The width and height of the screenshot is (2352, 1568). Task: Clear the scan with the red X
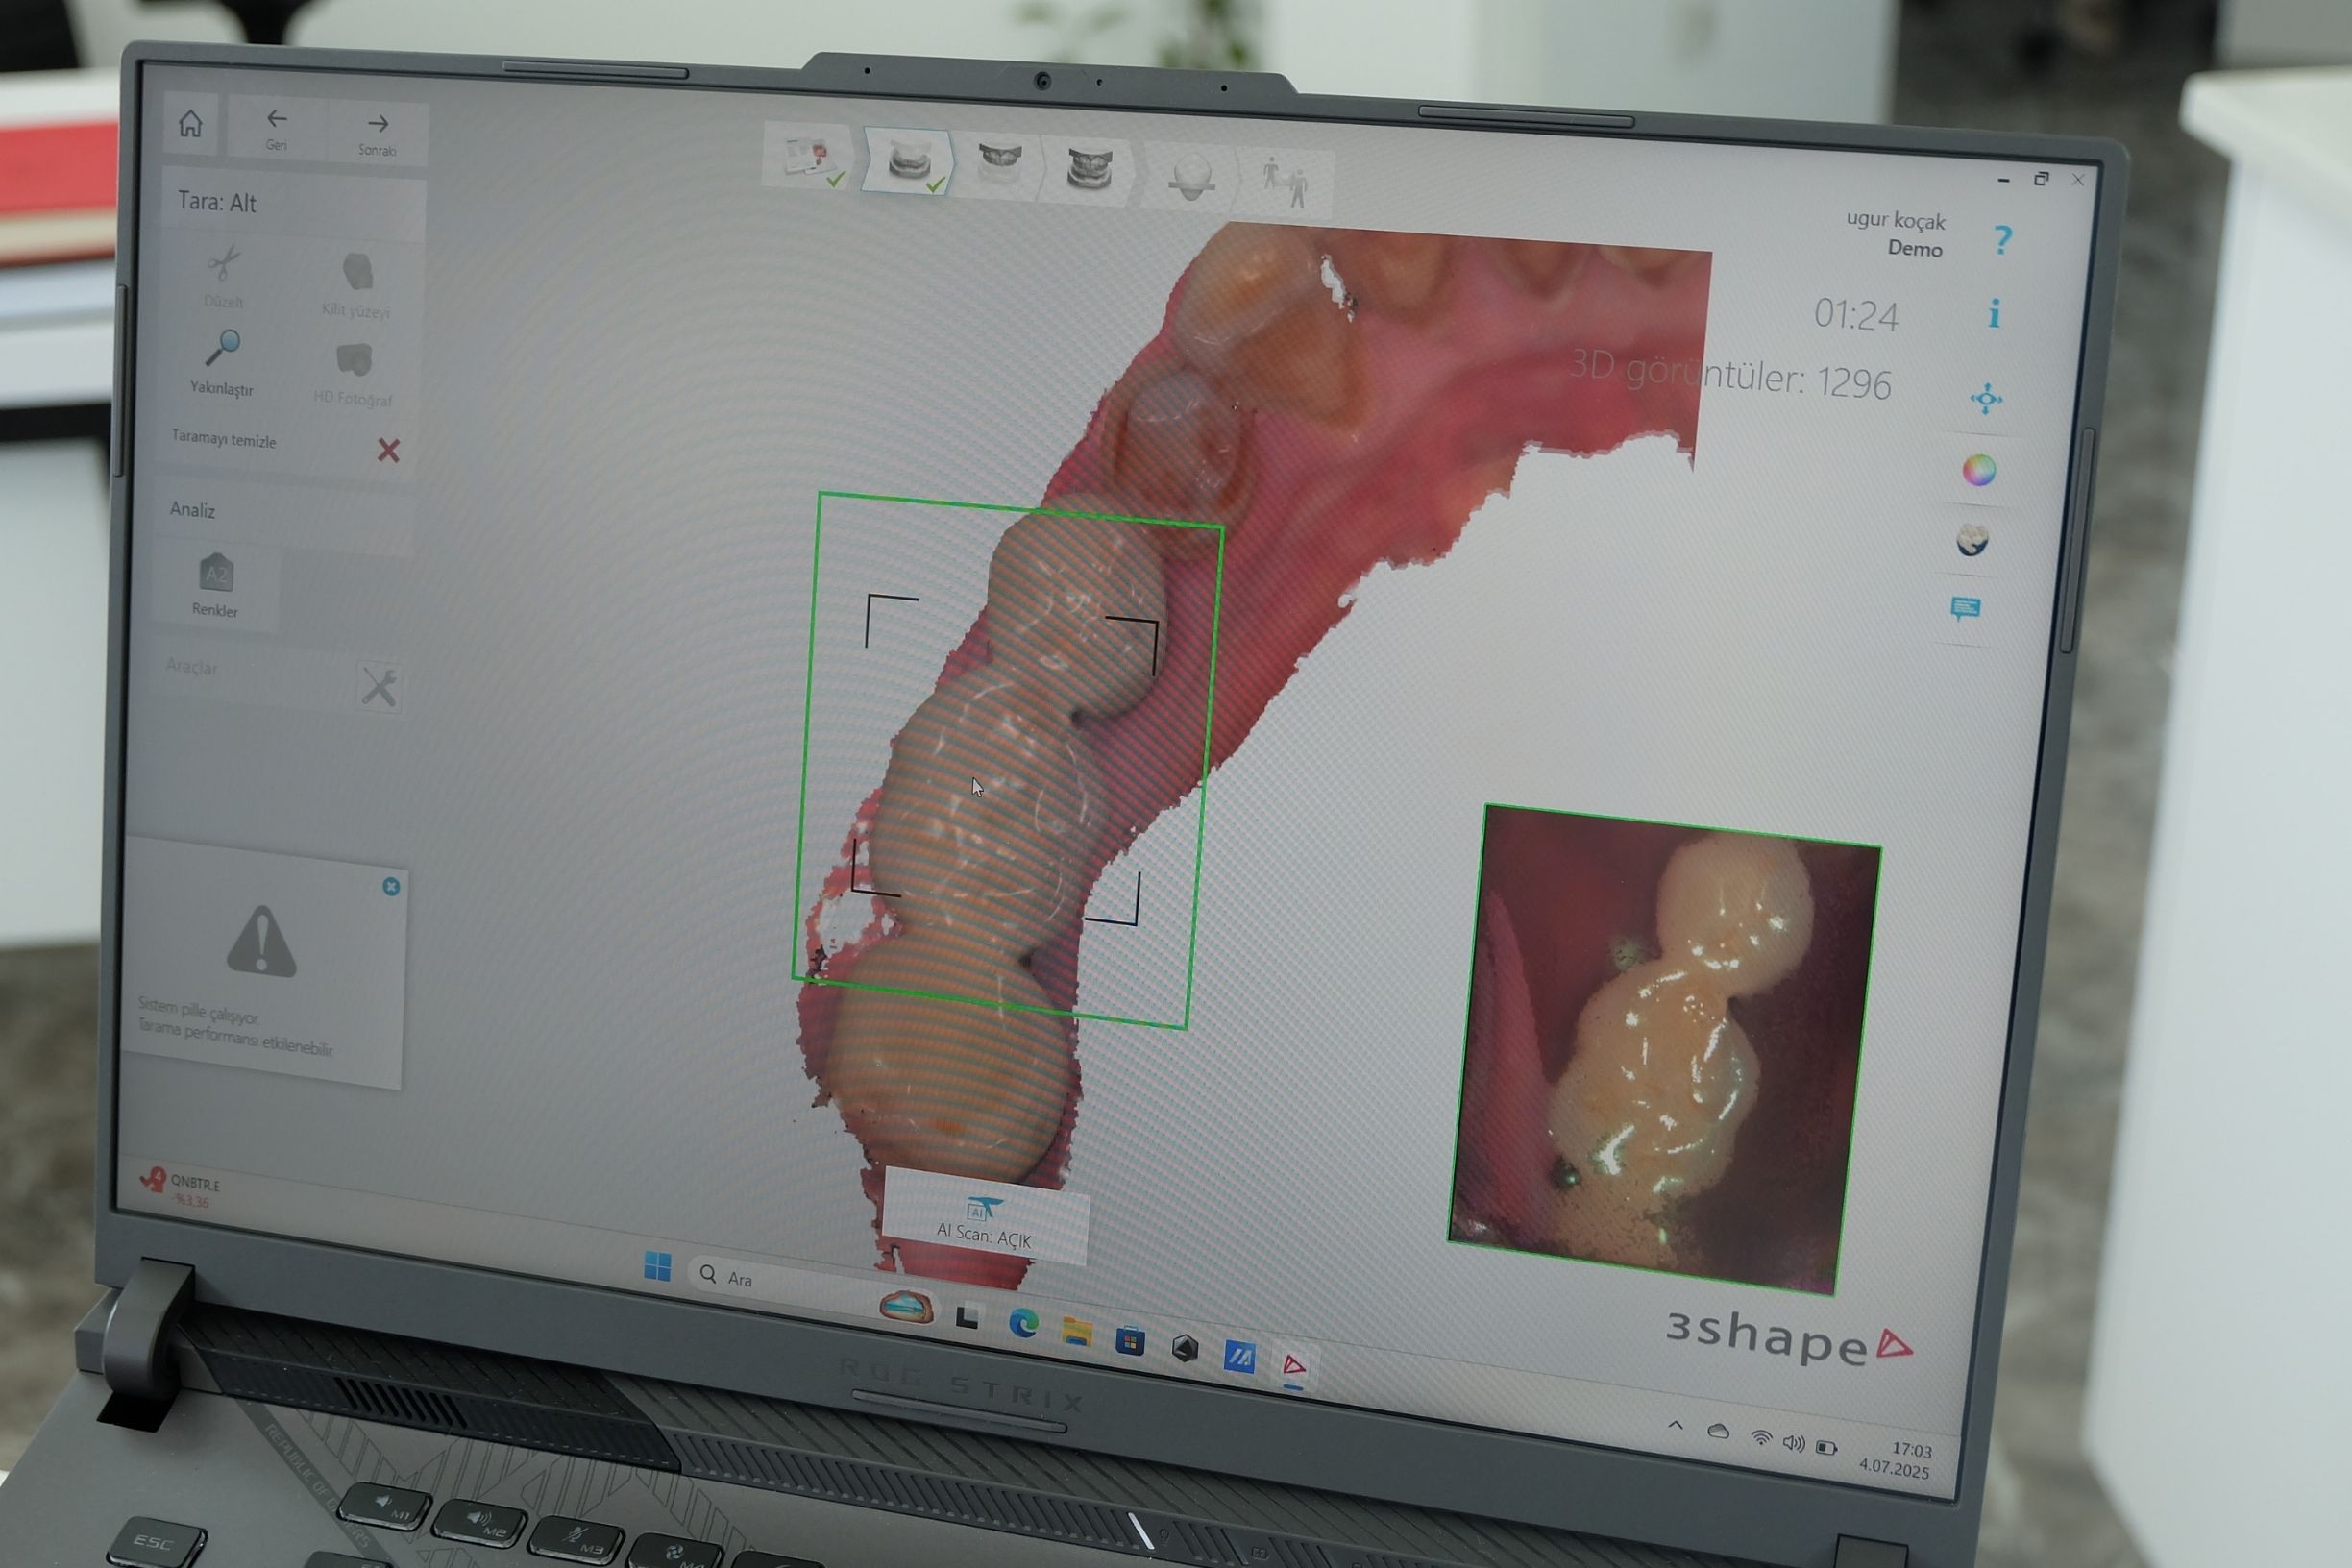pos(388,451)
